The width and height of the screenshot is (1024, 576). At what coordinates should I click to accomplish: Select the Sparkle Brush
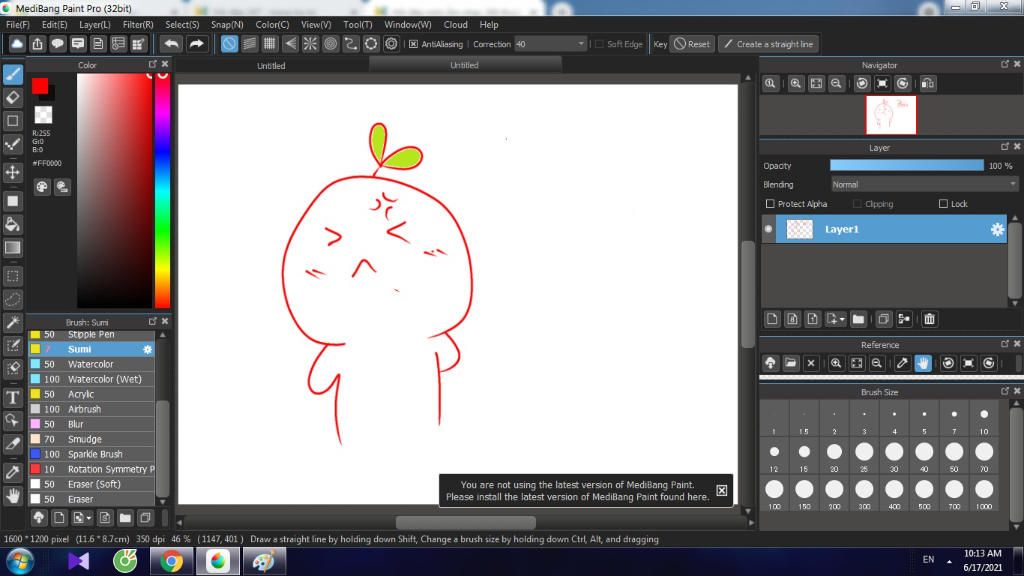(x=91, y=454)
